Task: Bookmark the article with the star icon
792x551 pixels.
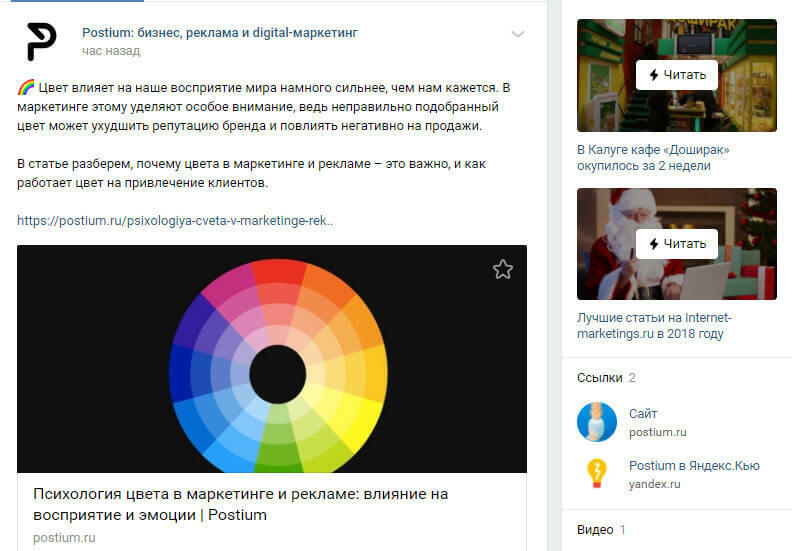Action: [x=503, y=269]
